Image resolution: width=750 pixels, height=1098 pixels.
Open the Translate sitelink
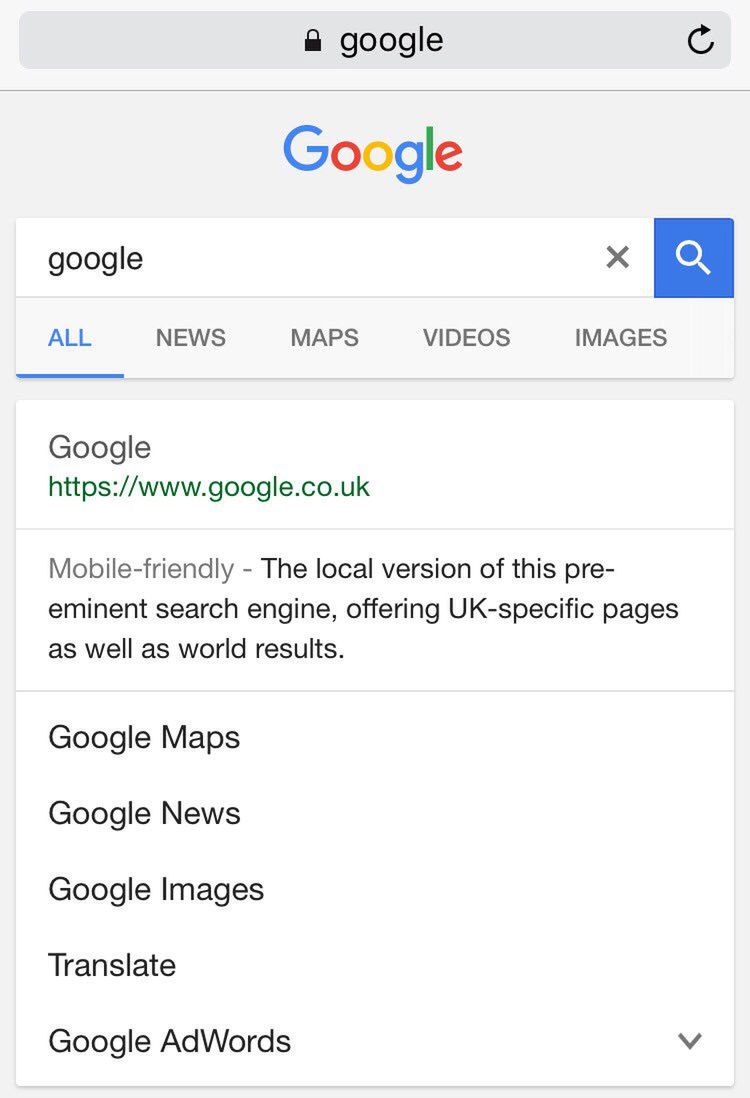click(x=112, y=965)
